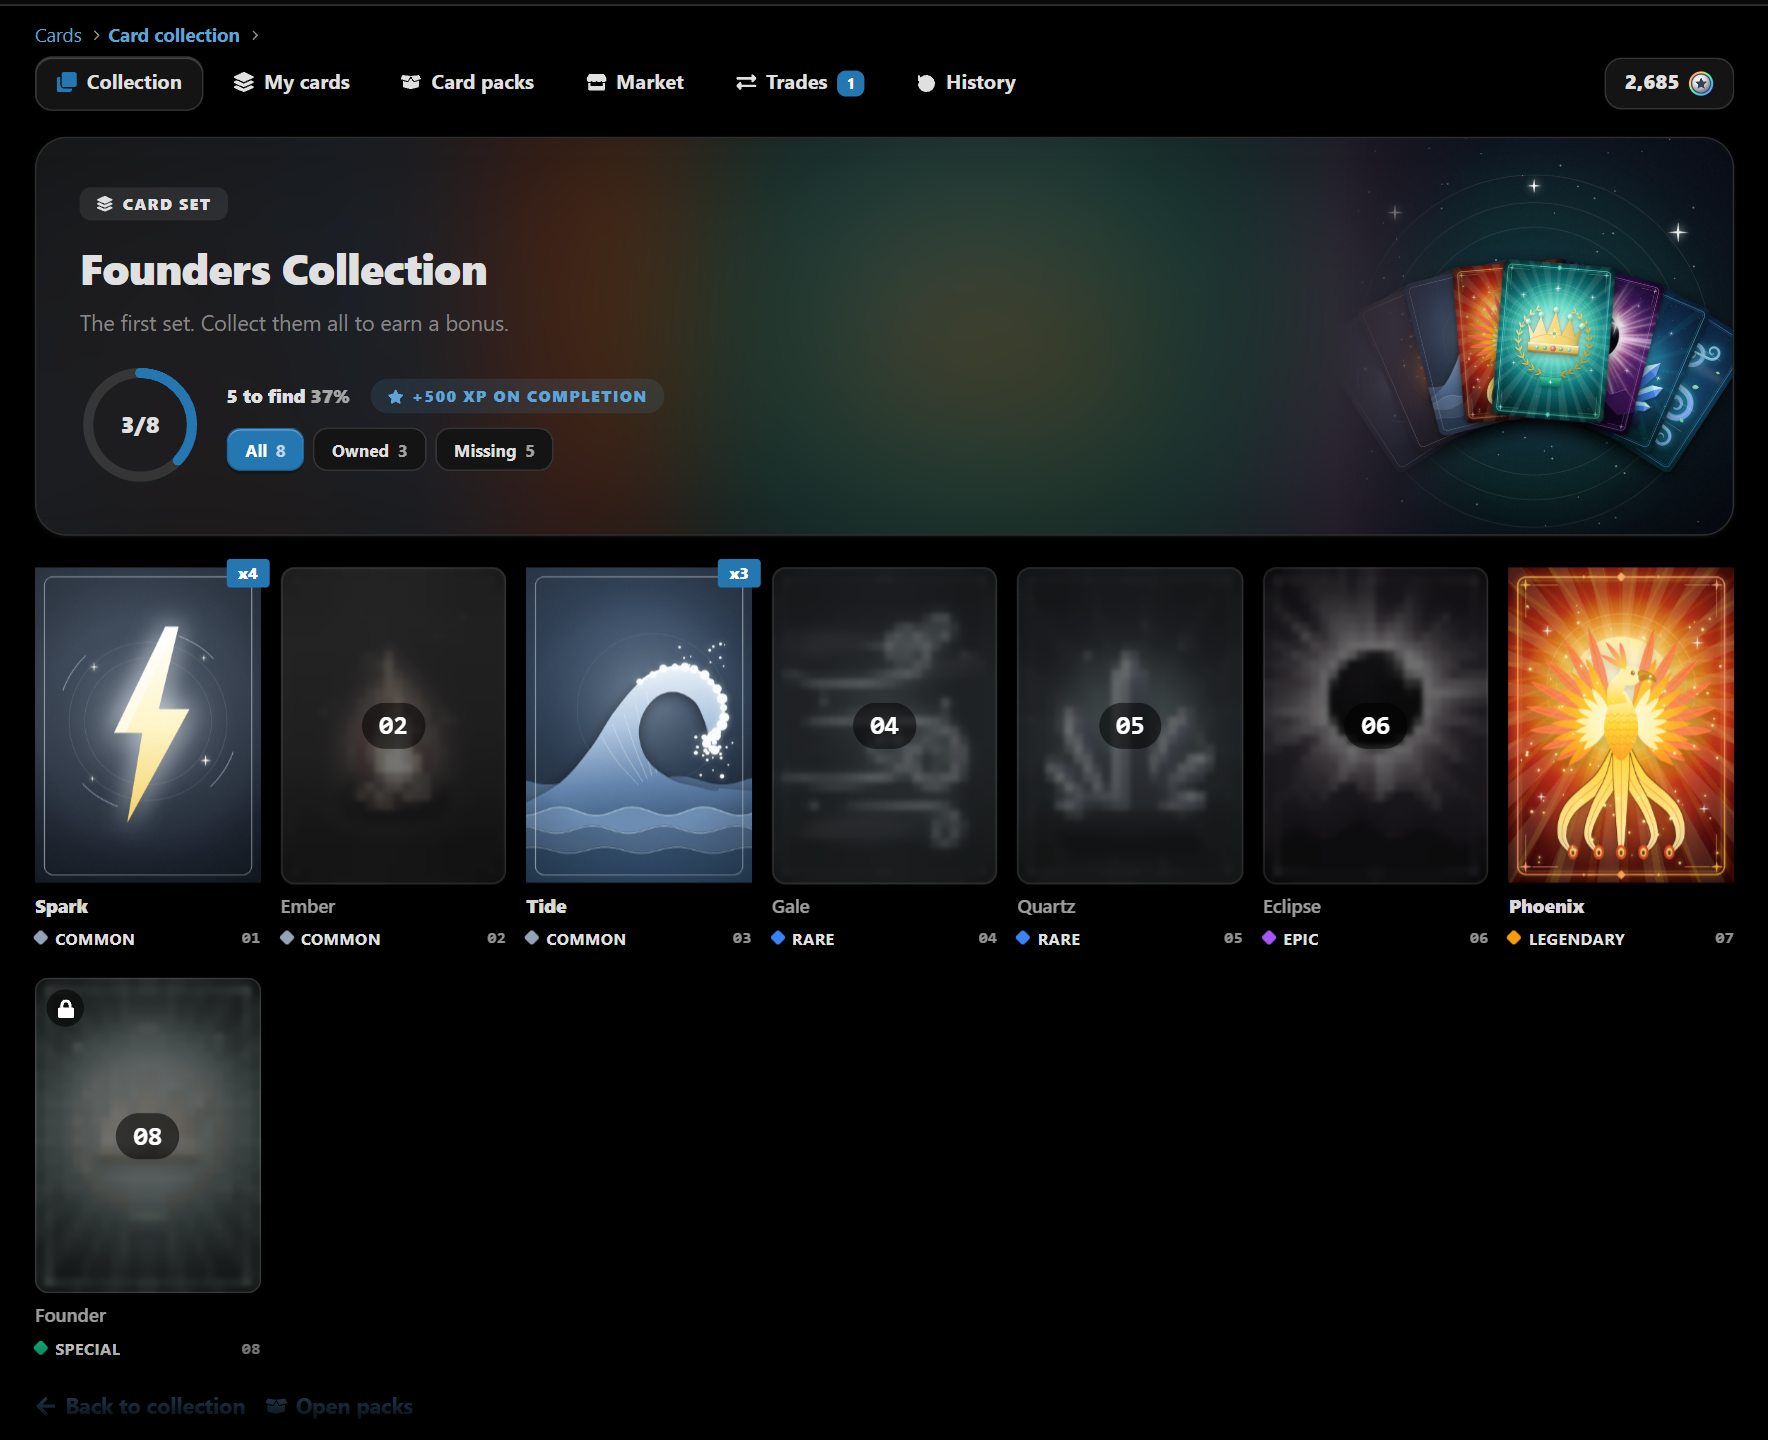The width and height of the screenshot is (1768, 1440).
Task: Click the My cards stack icon
Action: [x=244, y=83]
